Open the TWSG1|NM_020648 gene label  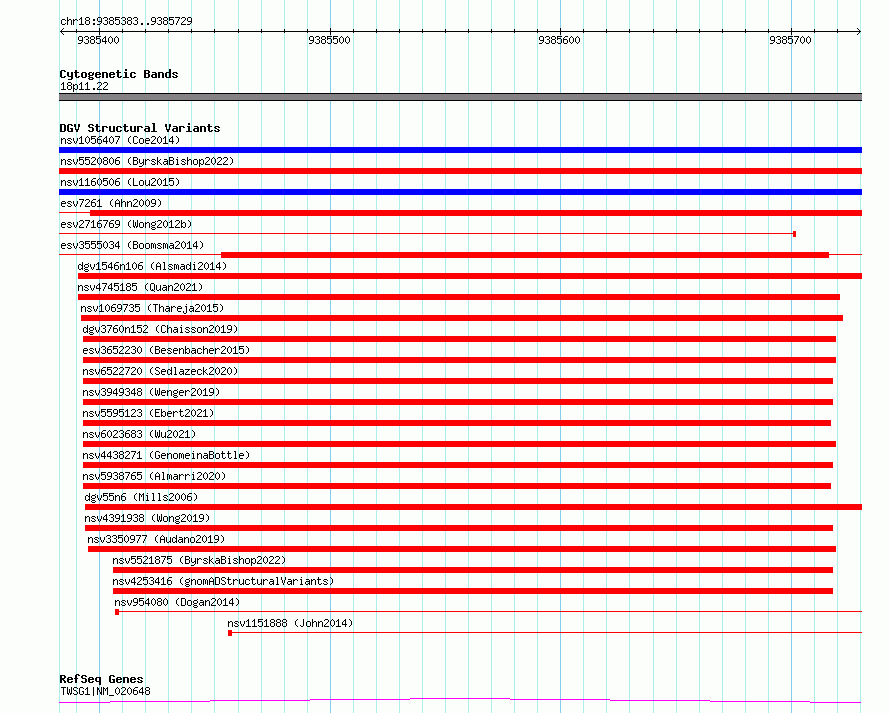(105, 691)
